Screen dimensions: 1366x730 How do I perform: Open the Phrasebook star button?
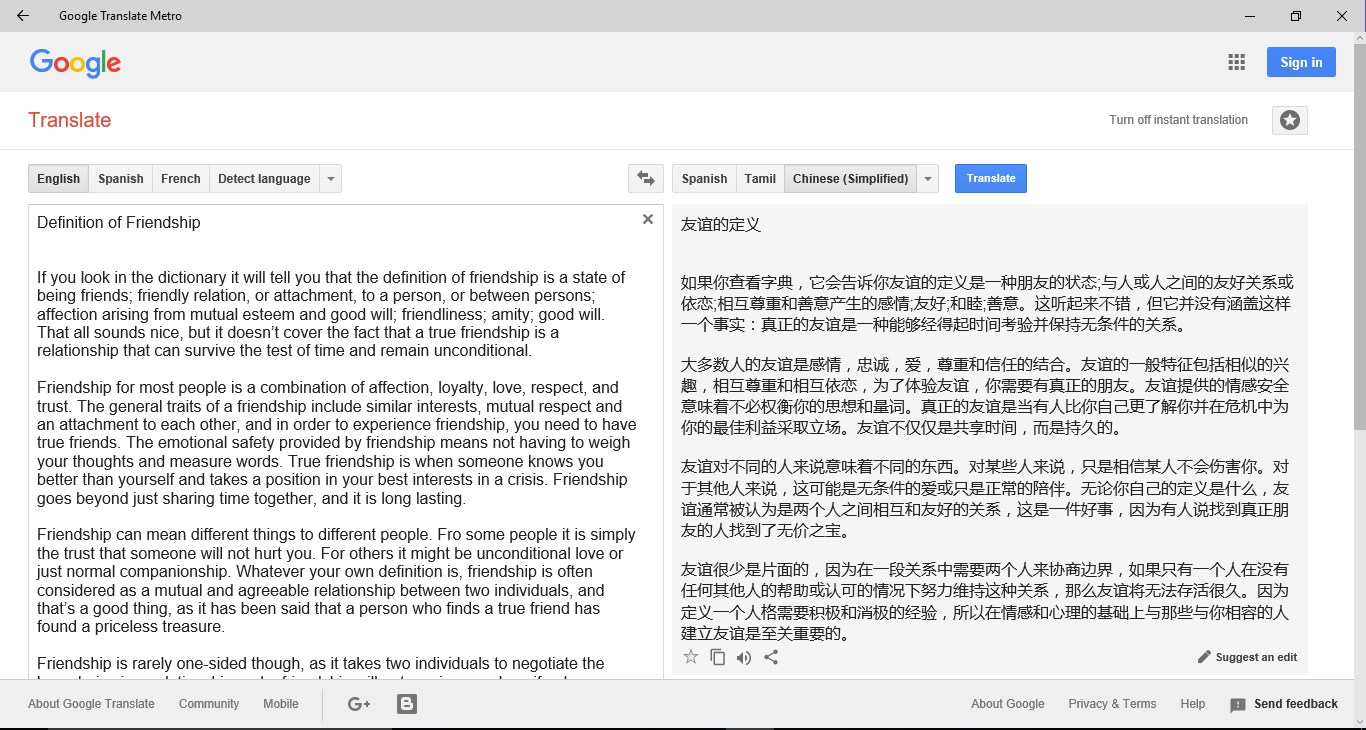point(1290,120)
